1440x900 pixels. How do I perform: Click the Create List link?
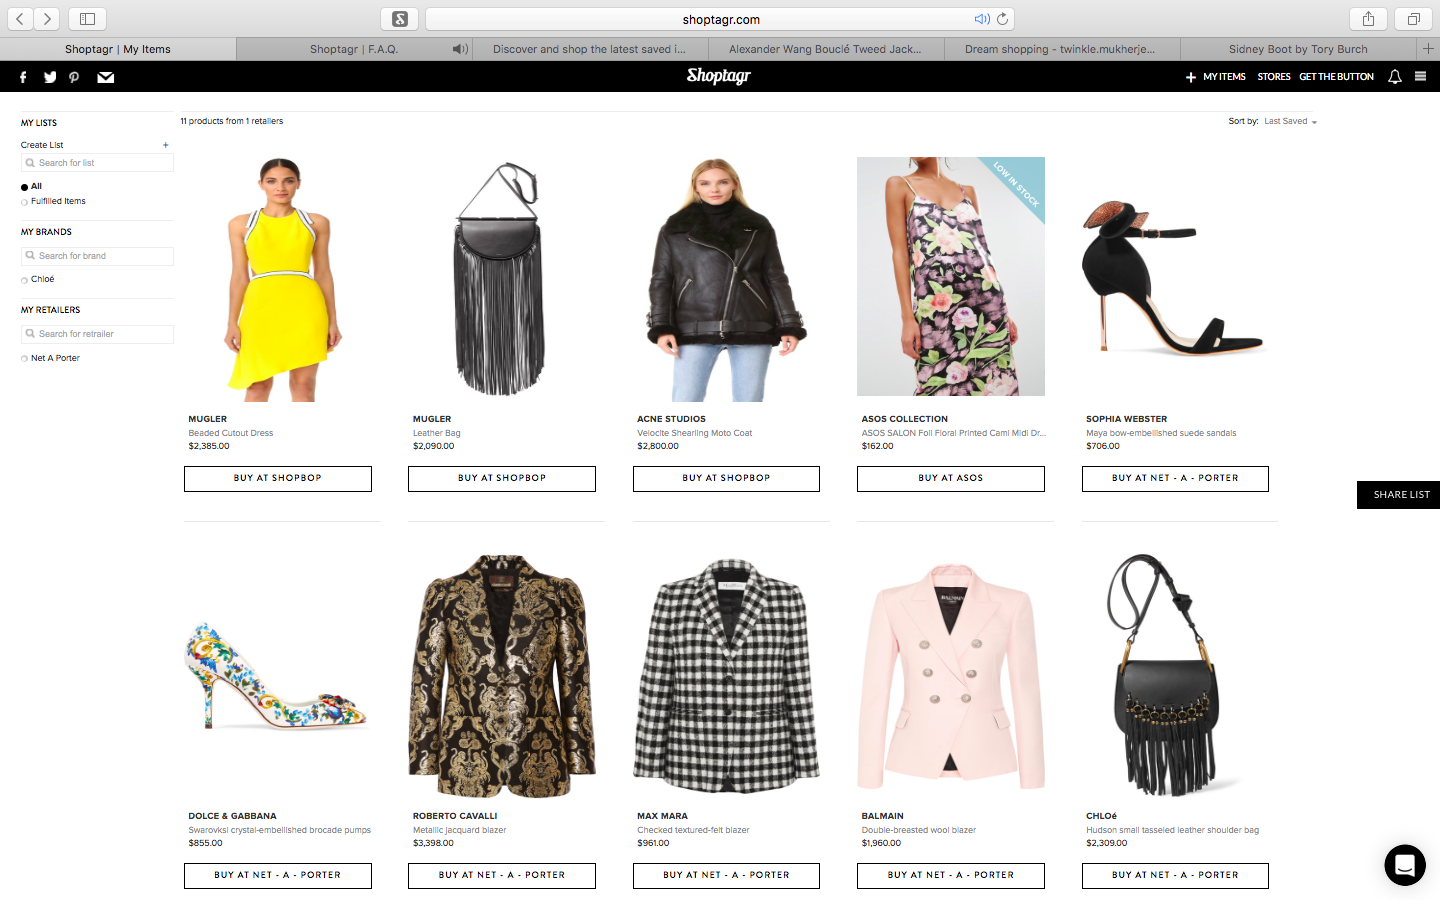pos(42,145)
